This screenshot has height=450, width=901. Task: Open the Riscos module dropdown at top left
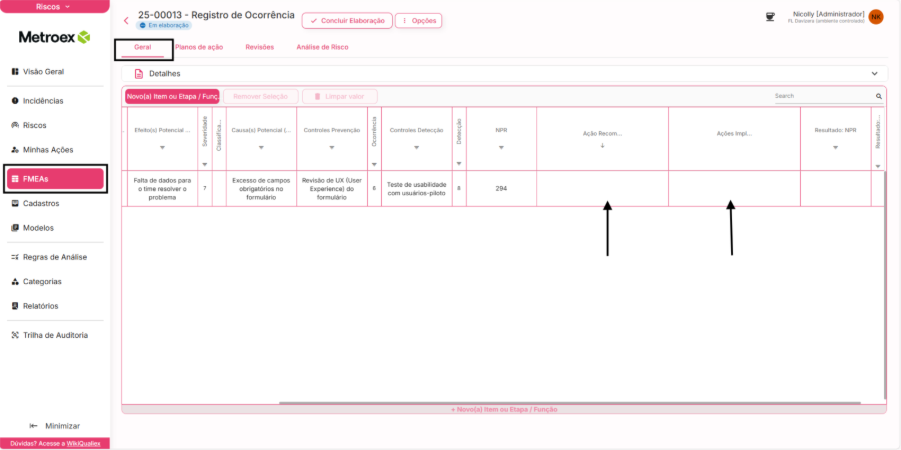55,6
